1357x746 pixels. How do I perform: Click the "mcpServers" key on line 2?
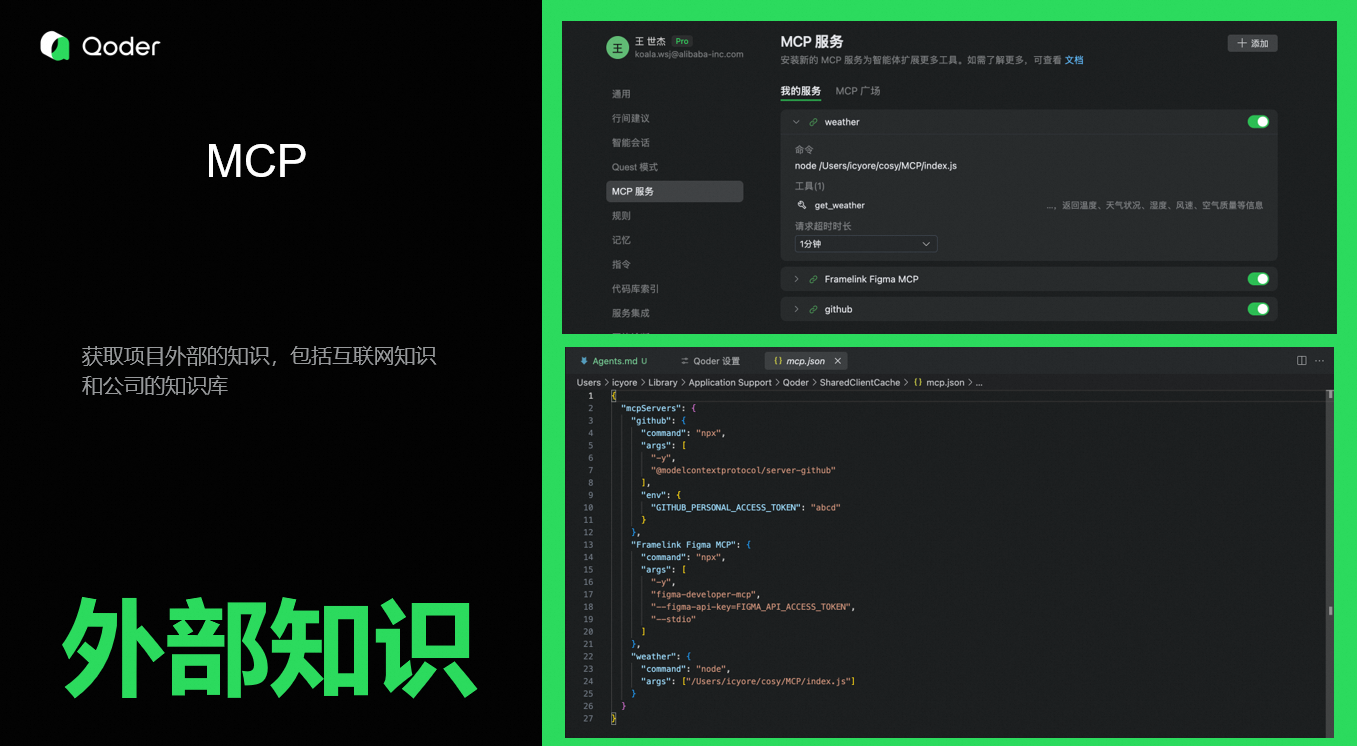click(x=653, y=408)
